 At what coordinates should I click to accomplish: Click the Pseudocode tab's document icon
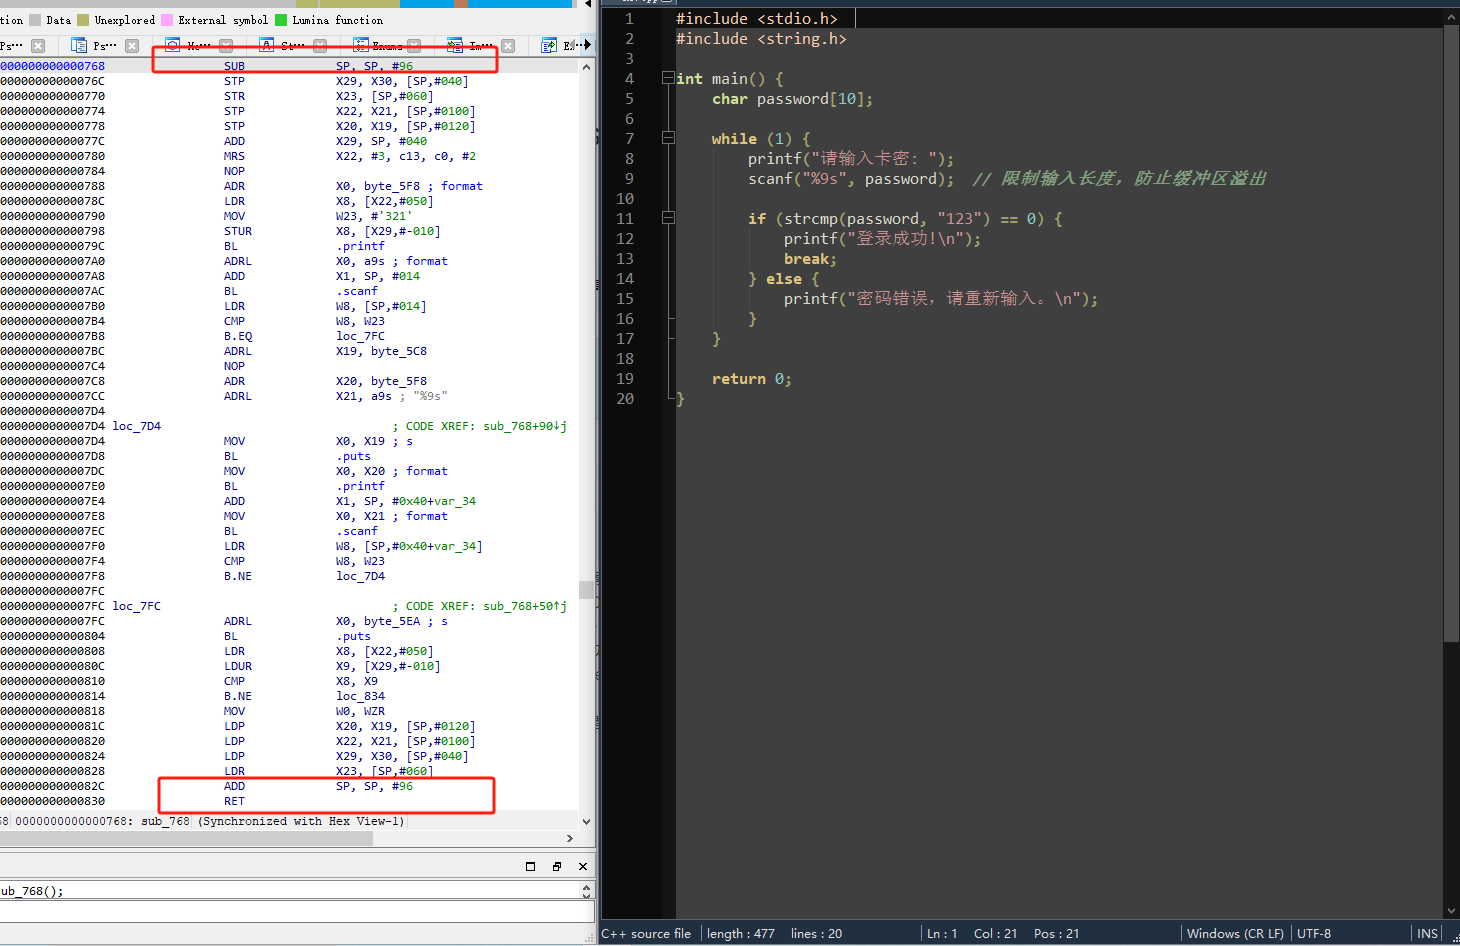79,45
